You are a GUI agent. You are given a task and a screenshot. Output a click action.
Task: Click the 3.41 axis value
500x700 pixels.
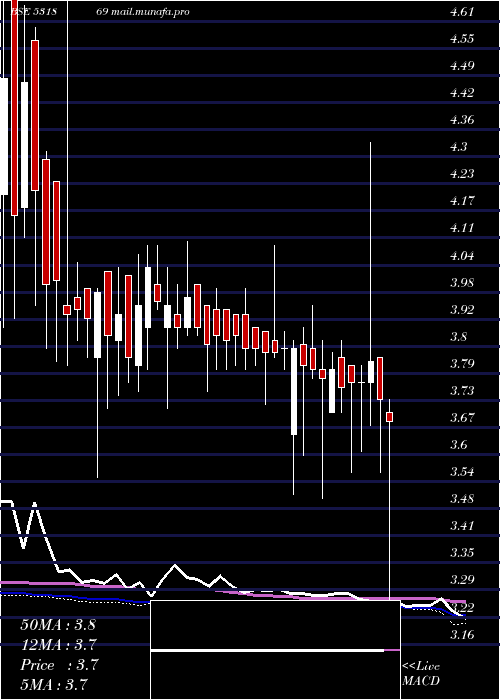462,525
